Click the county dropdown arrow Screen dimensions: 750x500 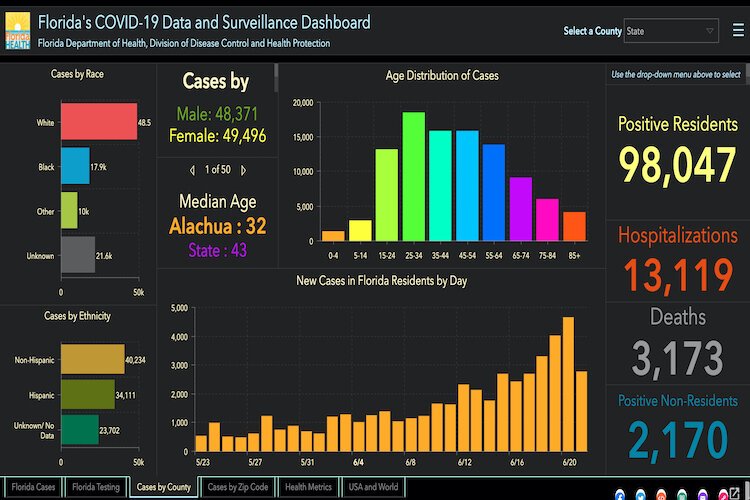[710, 31]
